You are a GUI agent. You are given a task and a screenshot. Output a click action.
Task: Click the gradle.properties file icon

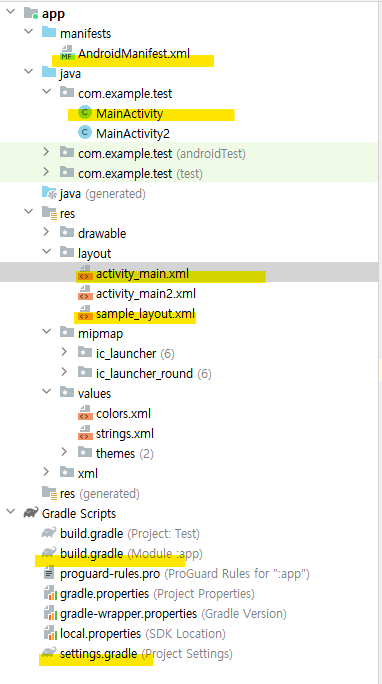pyautogui.click(x=49, y=594)
